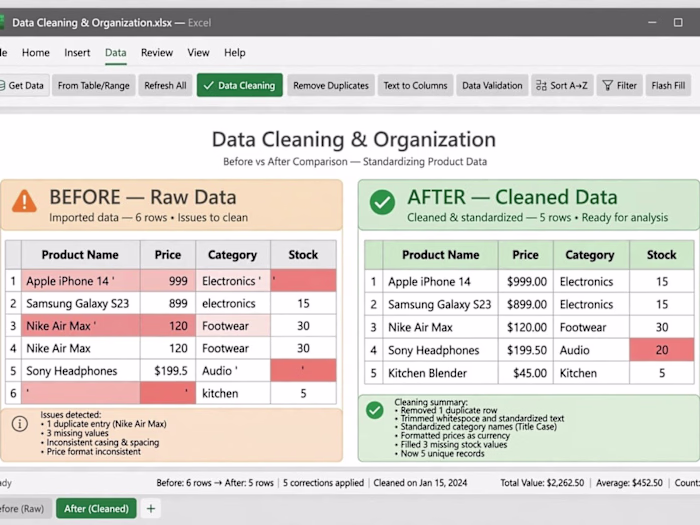Select the Data ribbon tab
This screenshot has width=700, height=525.
coord(116,53)
